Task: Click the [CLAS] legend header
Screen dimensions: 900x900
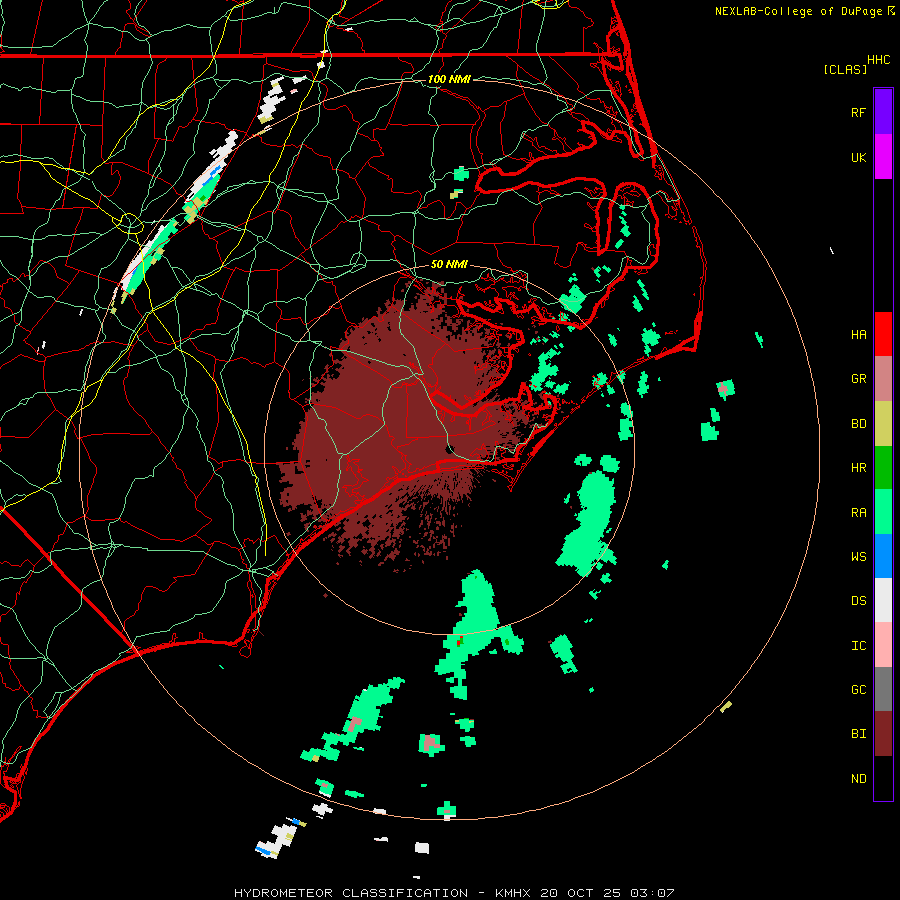Action: [845, 69]
